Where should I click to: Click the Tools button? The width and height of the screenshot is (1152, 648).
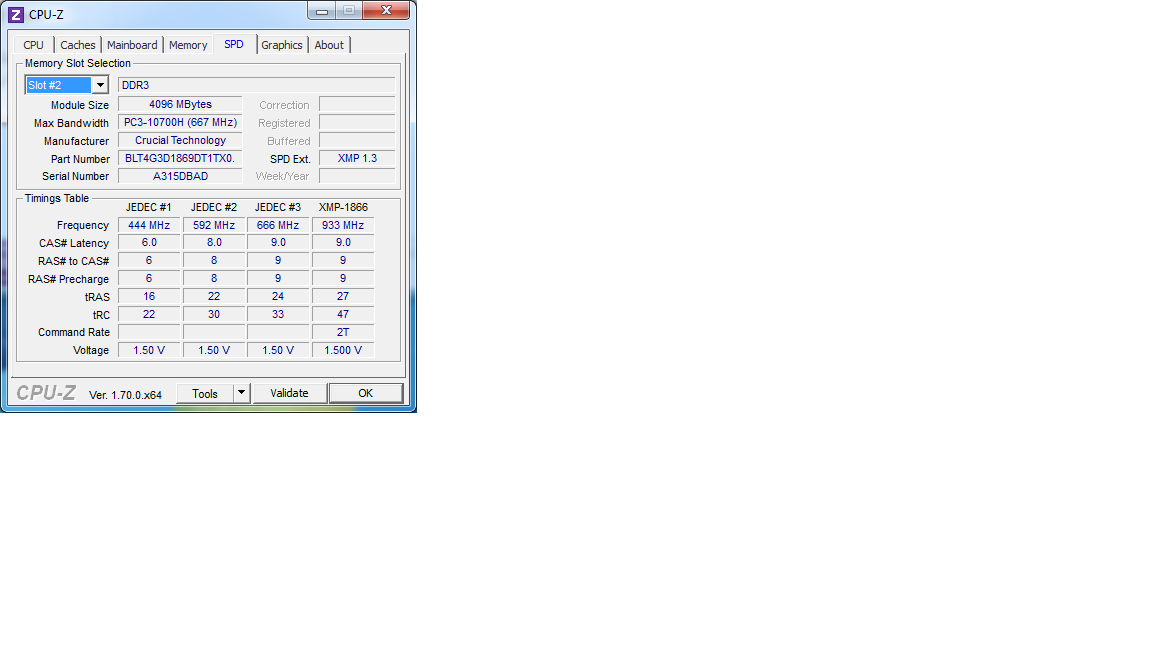pos(205,394)
